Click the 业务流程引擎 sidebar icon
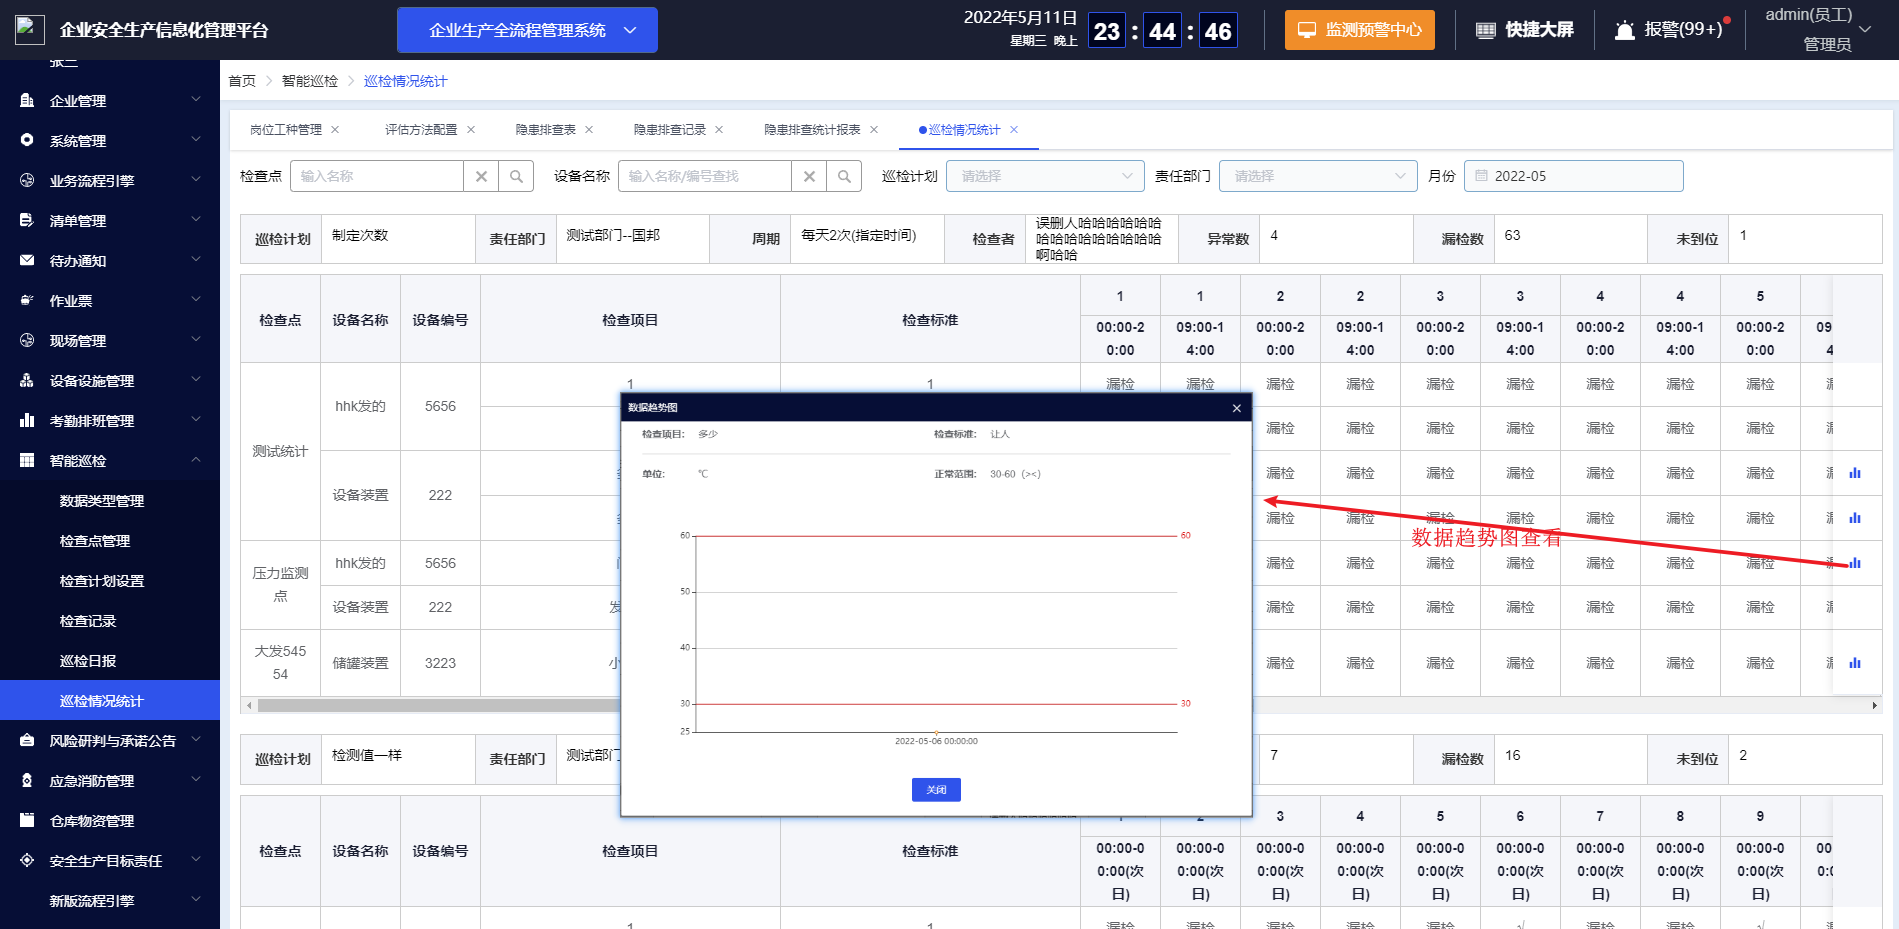 (x=27, y=181)
